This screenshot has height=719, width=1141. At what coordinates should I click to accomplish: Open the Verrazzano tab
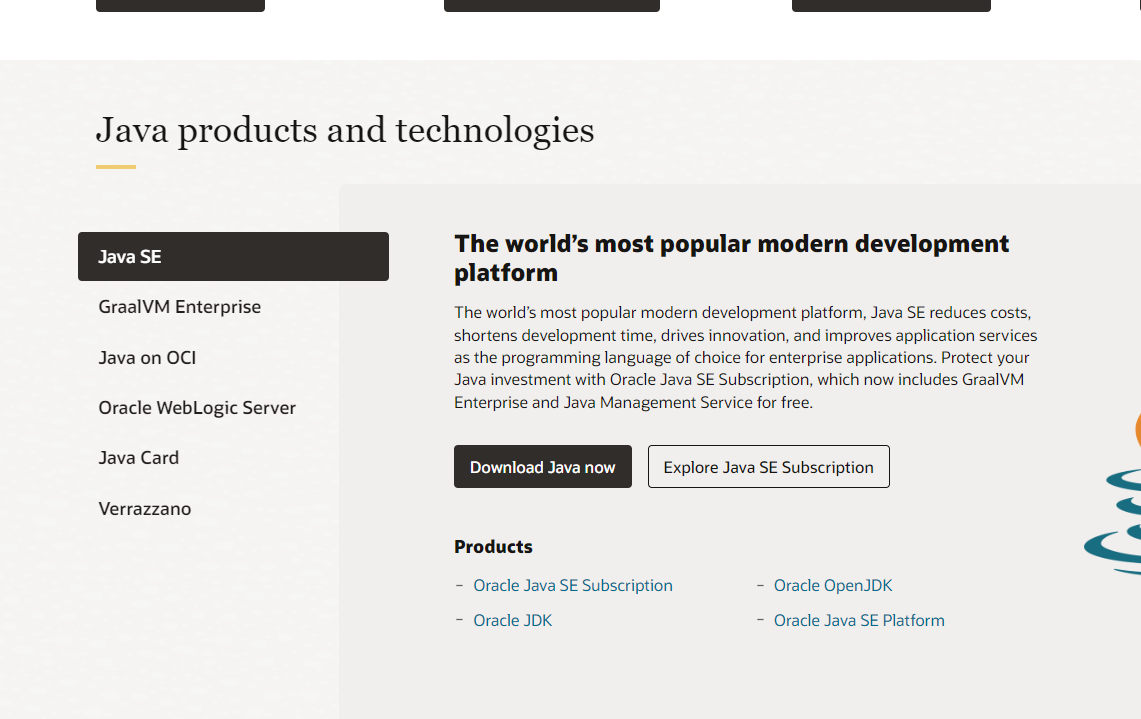pos(145,508)
